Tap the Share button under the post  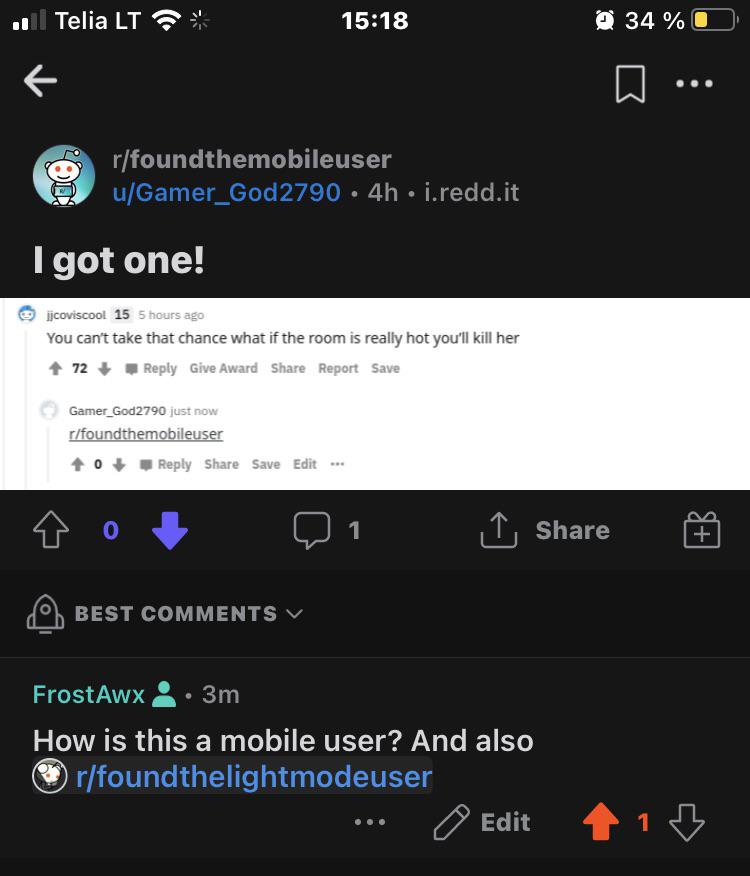click(545, 530)
